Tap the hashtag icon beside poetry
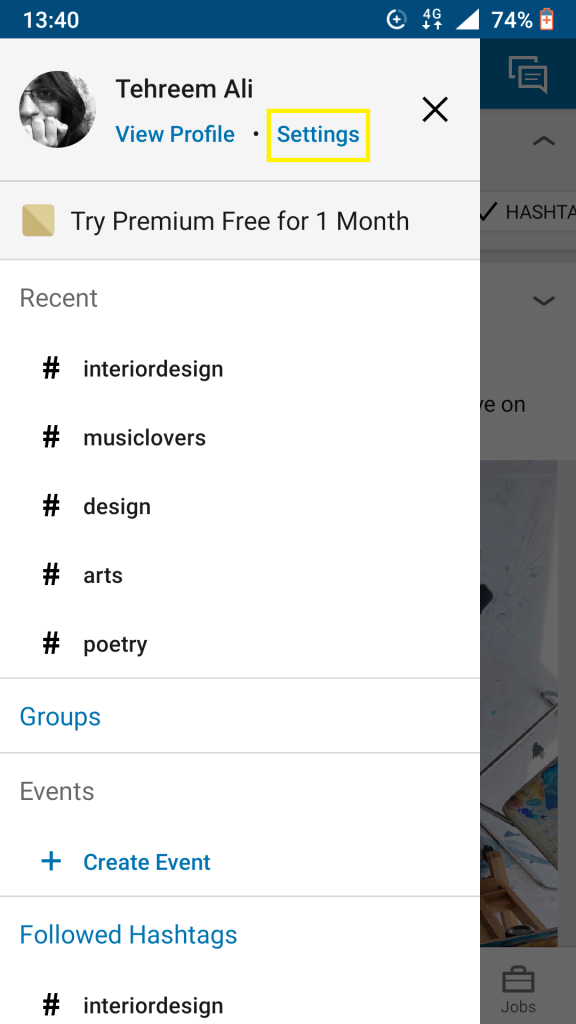Screen dimensions: 576x1024 [x=51, y=643]
